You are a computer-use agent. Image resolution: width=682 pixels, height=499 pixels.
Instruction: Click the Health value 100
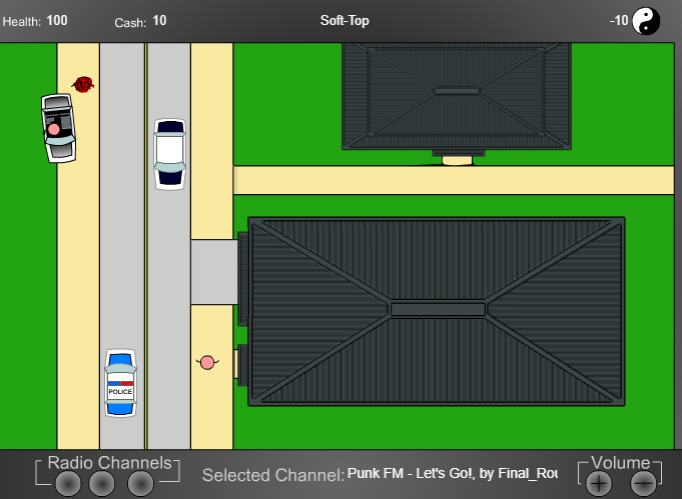(57, 20)
